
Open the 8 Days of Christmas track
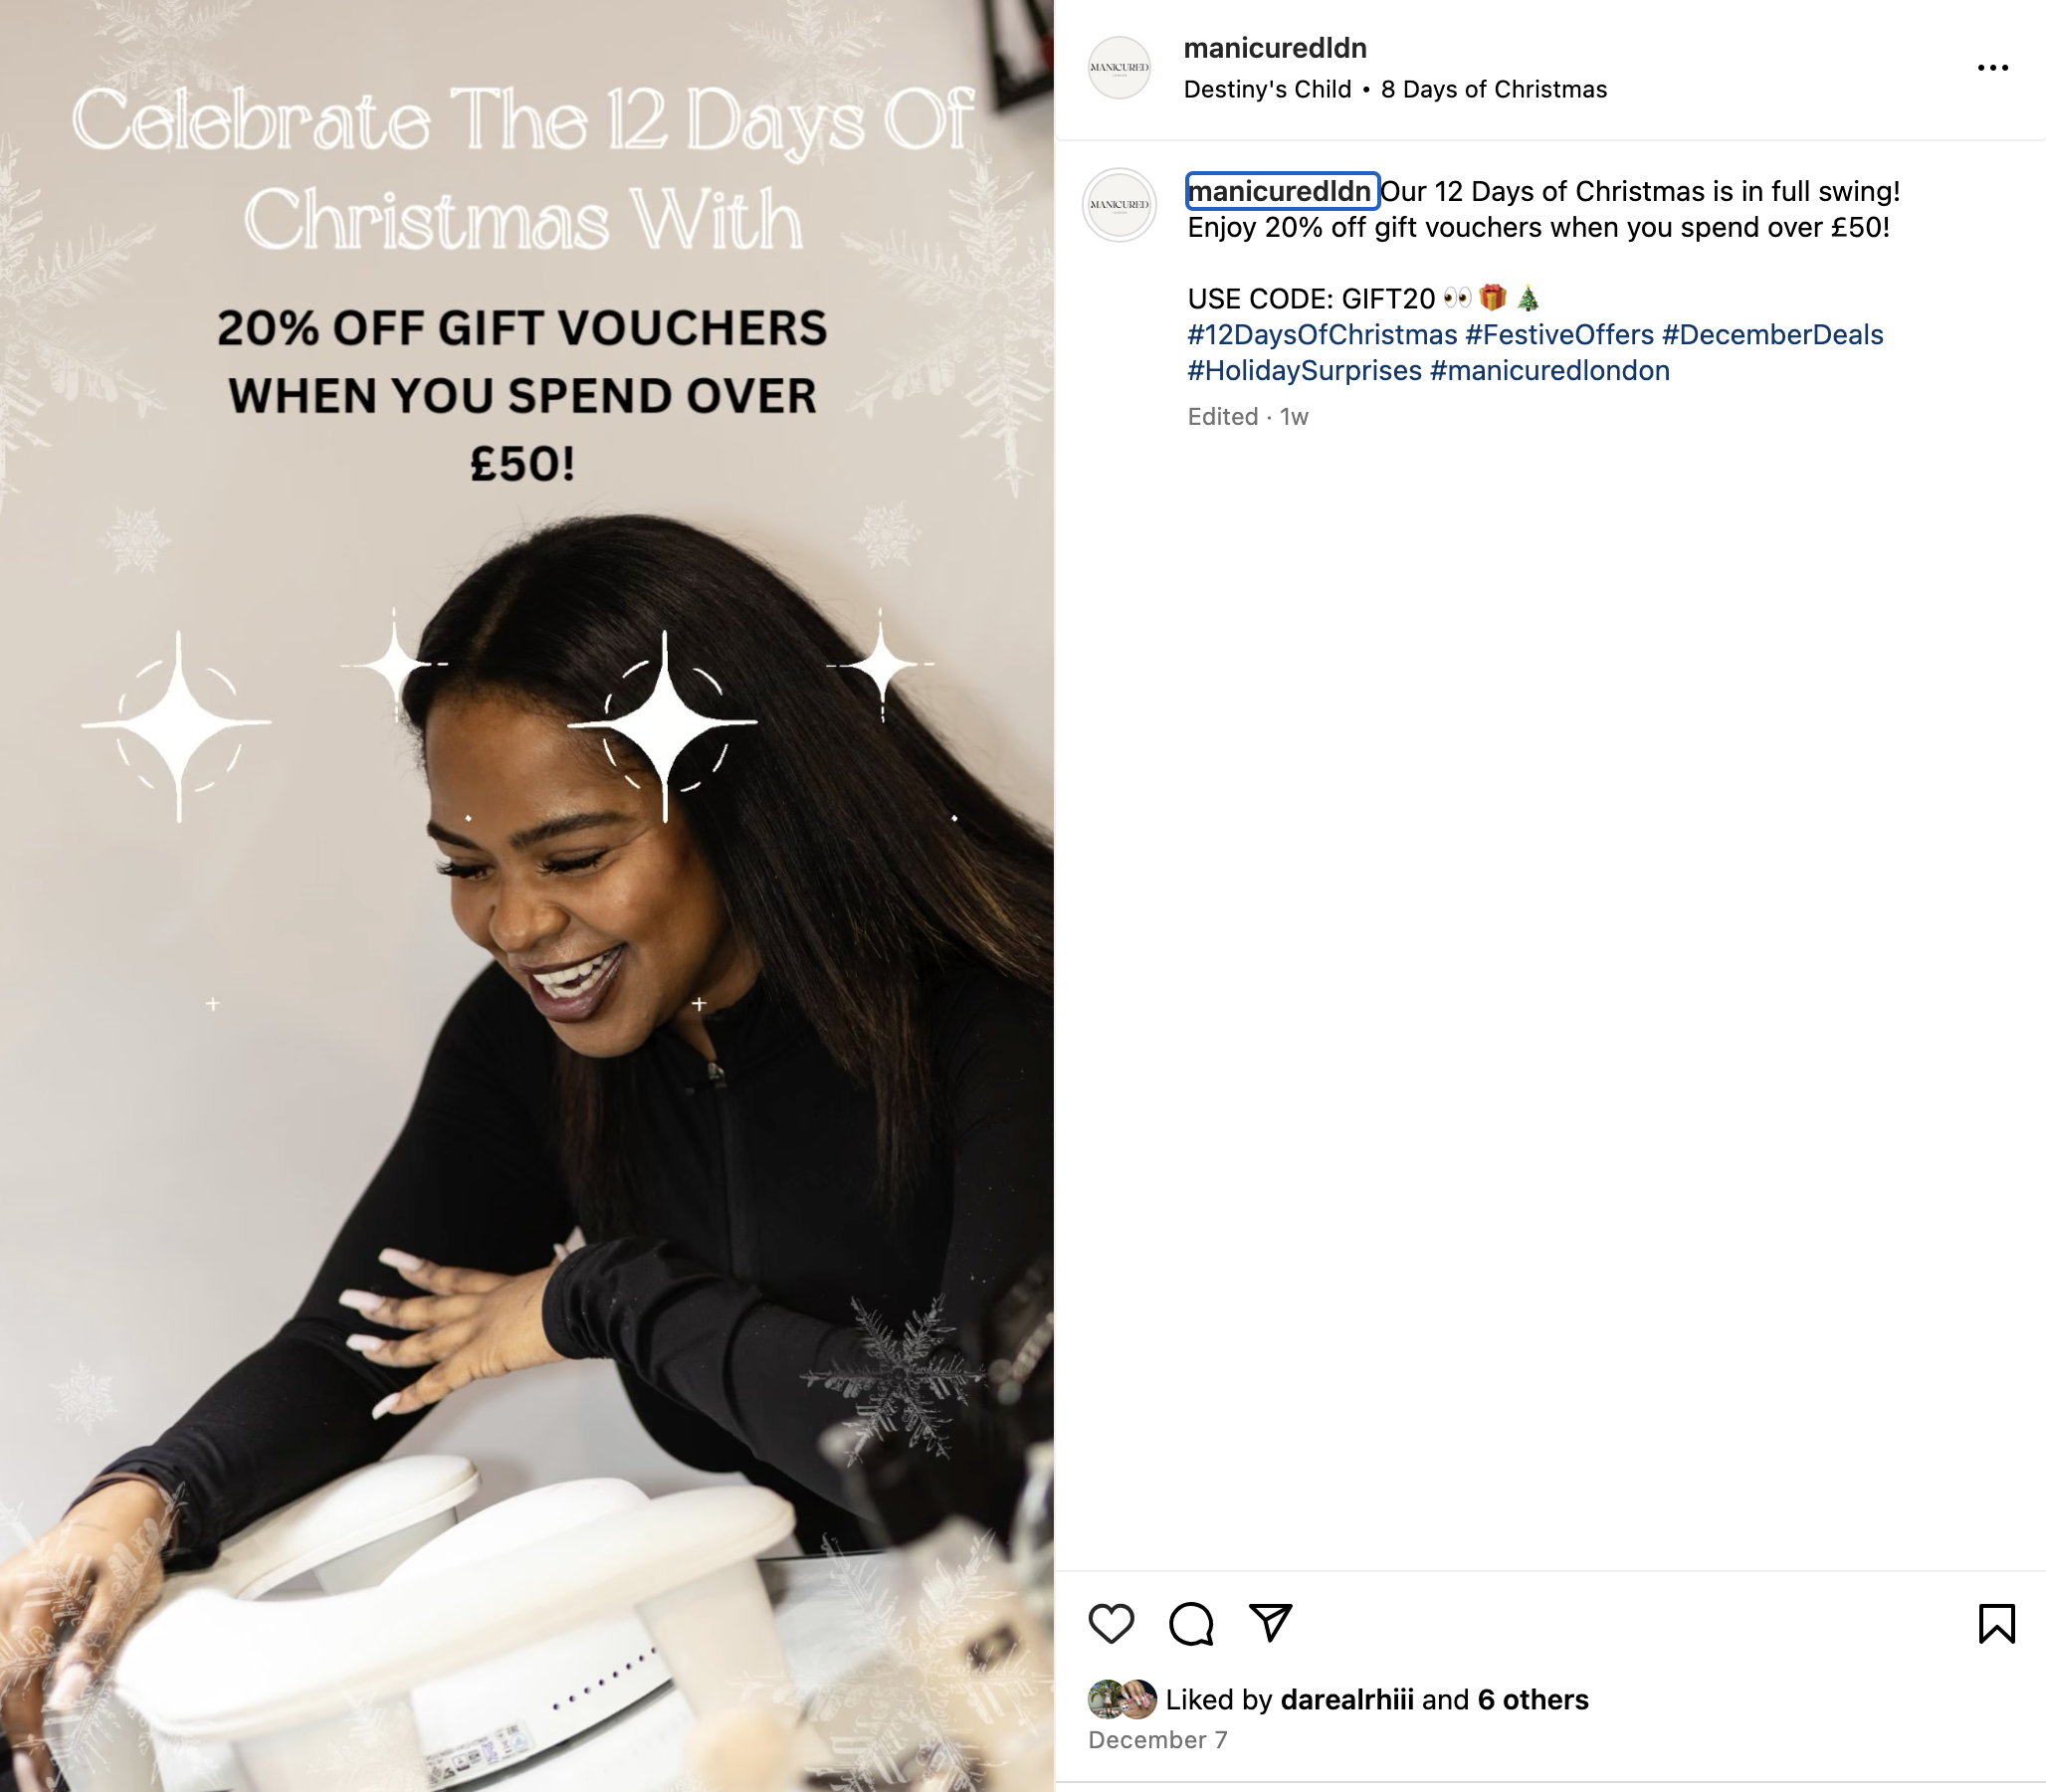click(1494, 89)
